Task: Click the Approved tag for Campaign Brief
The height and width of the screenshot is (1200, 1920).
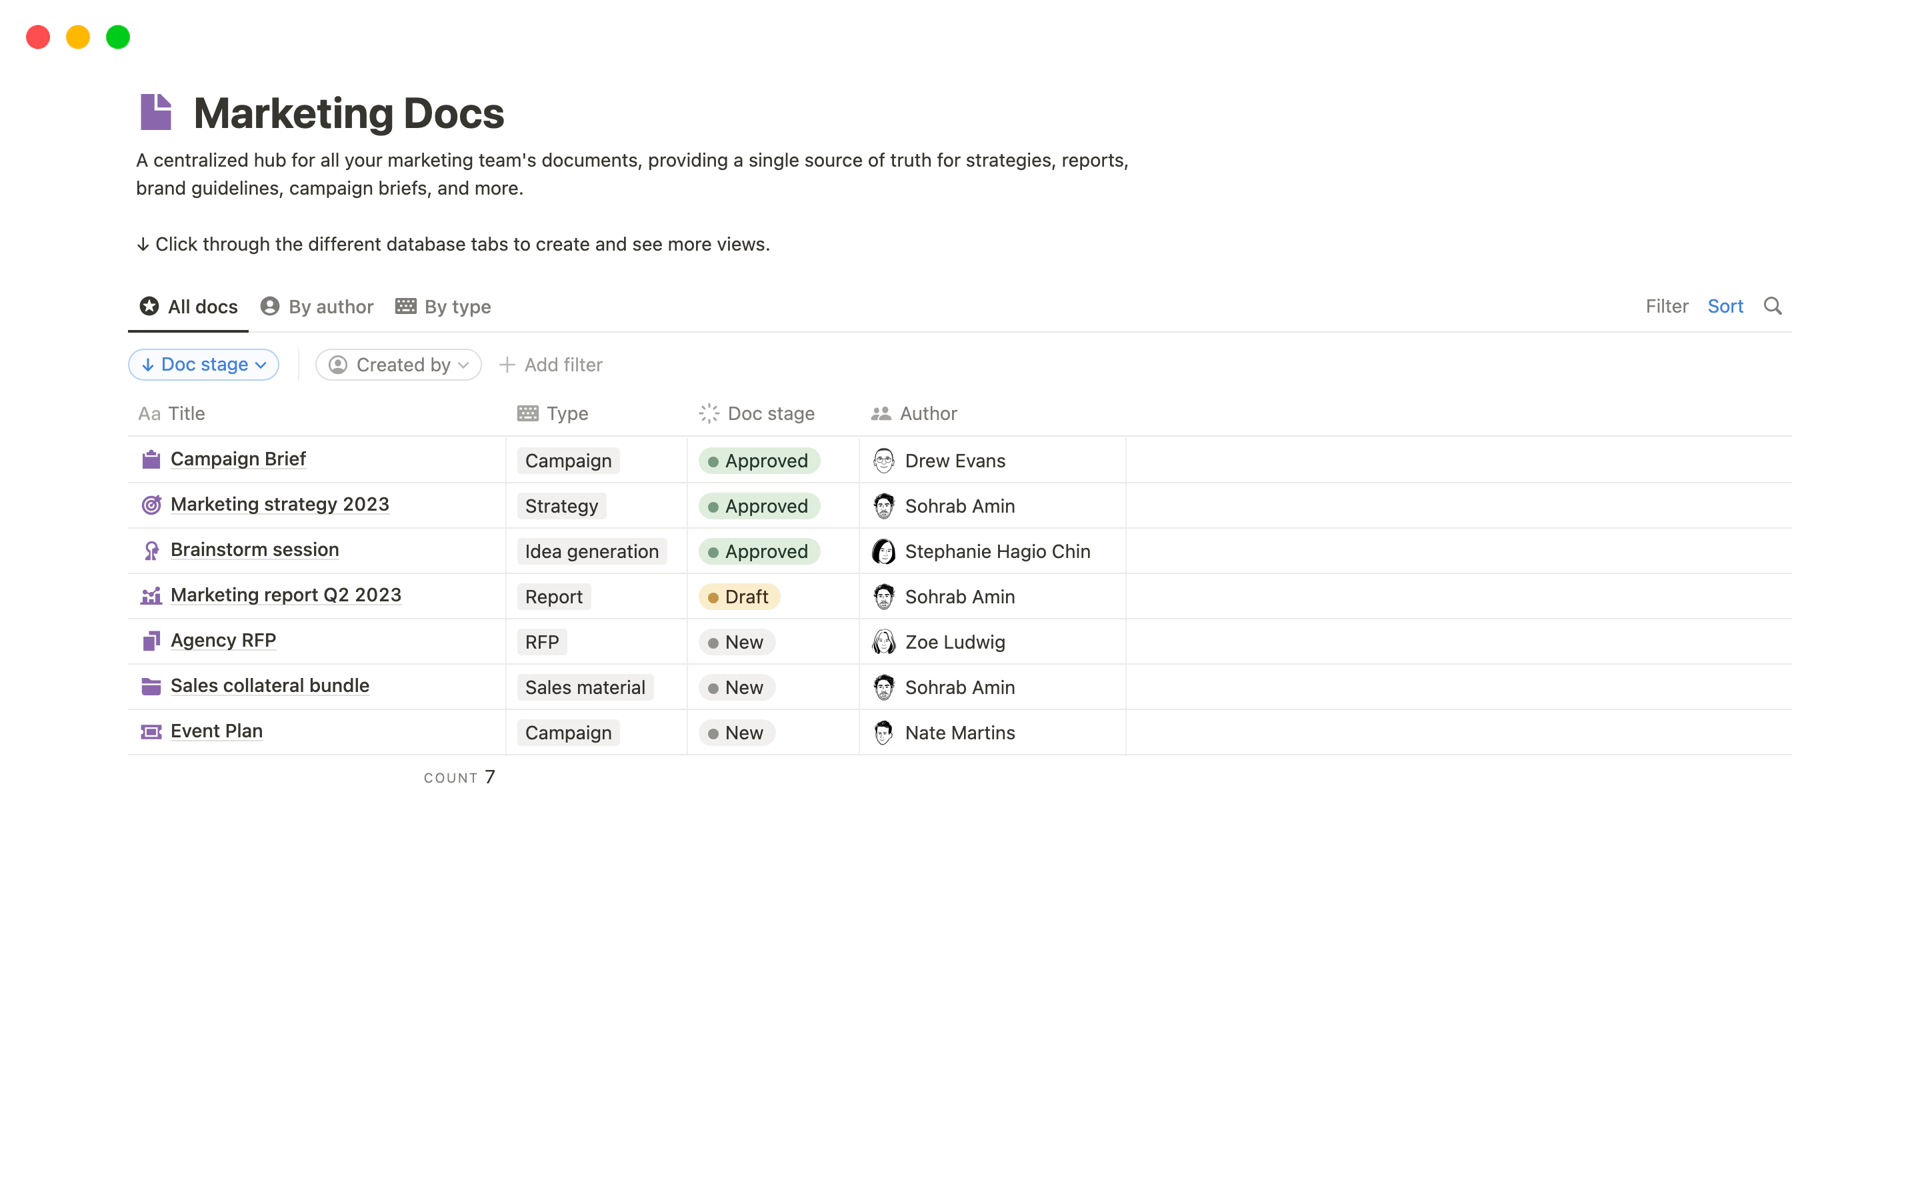Action: pos(759,461)
